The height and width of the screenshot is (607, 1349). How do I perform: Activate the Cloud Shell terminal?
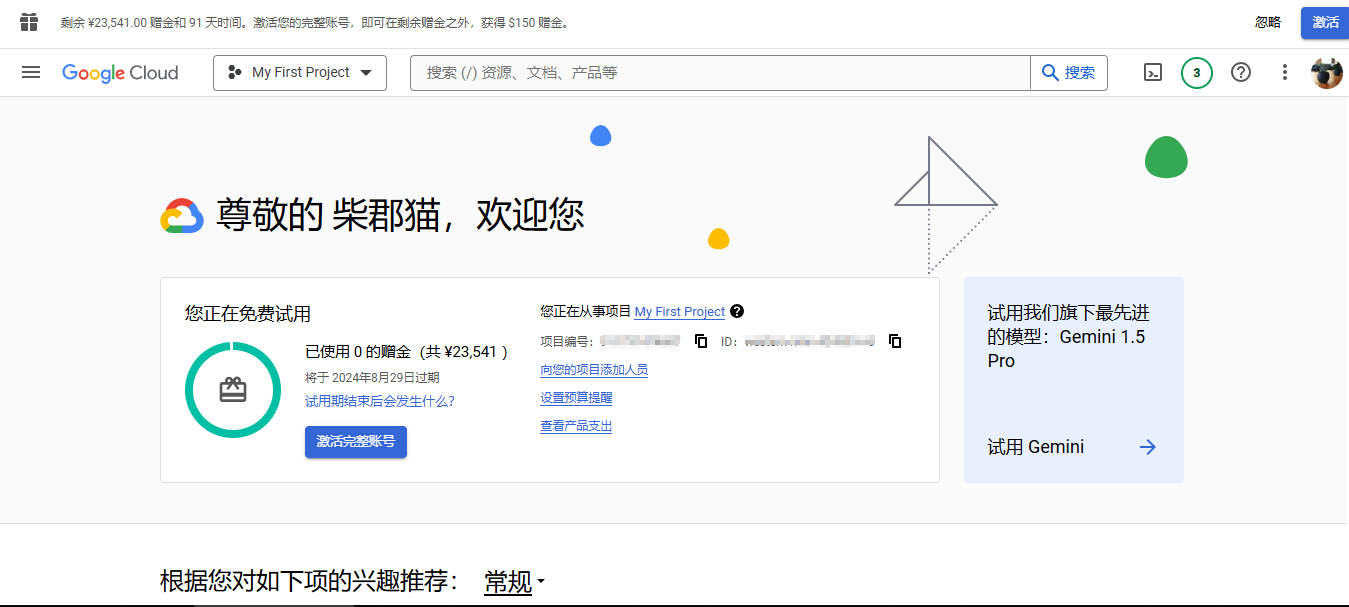point(1152,72)
